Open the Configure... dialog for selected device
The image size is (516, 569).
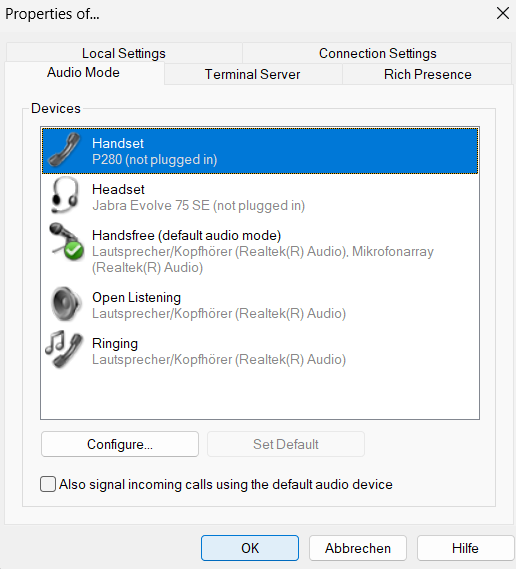point(120,444)
